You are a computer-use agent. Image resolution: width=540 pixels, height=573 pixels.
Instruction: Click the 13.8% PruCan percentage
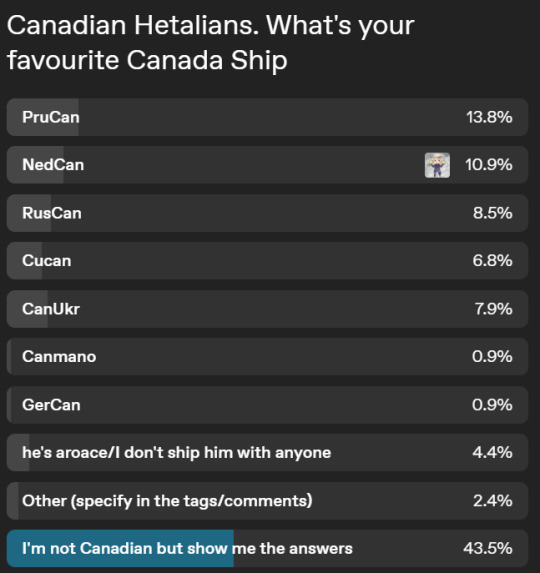coord(489,117)
